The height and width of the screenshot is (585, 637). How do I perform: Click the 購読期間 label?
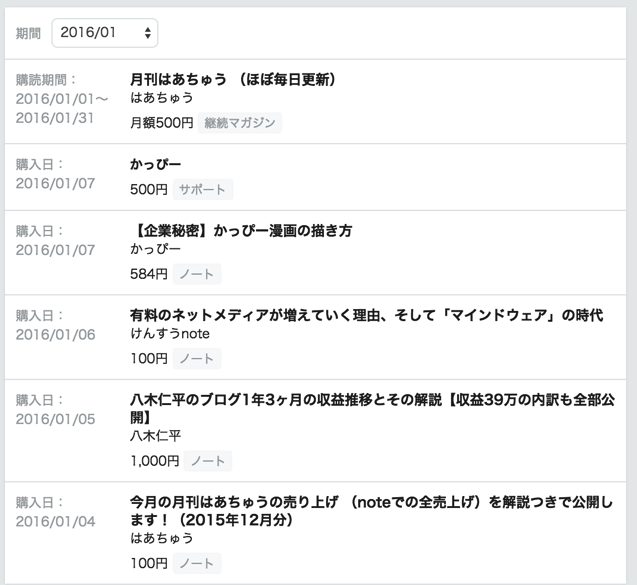point(46,80)
